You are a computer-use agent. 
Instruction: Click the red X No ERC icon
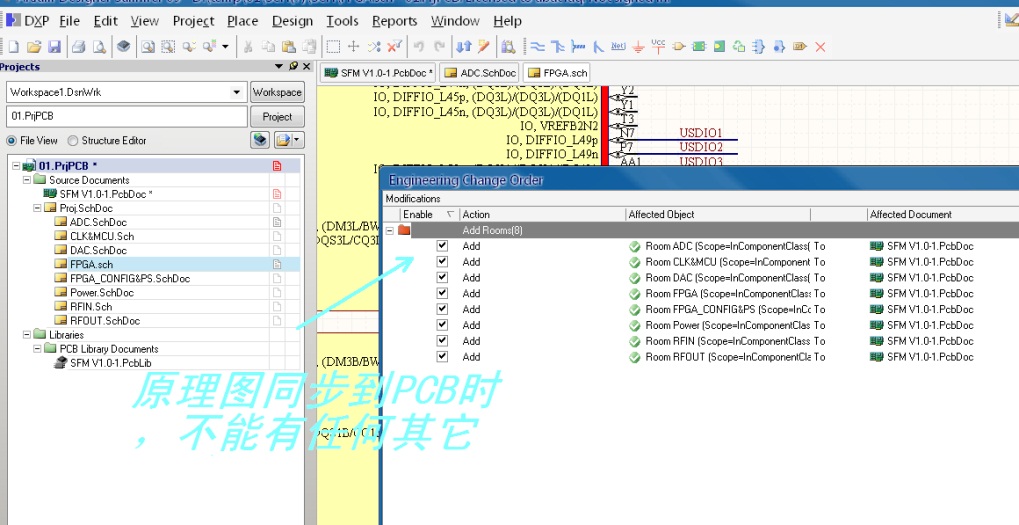[x=820, y=47]
